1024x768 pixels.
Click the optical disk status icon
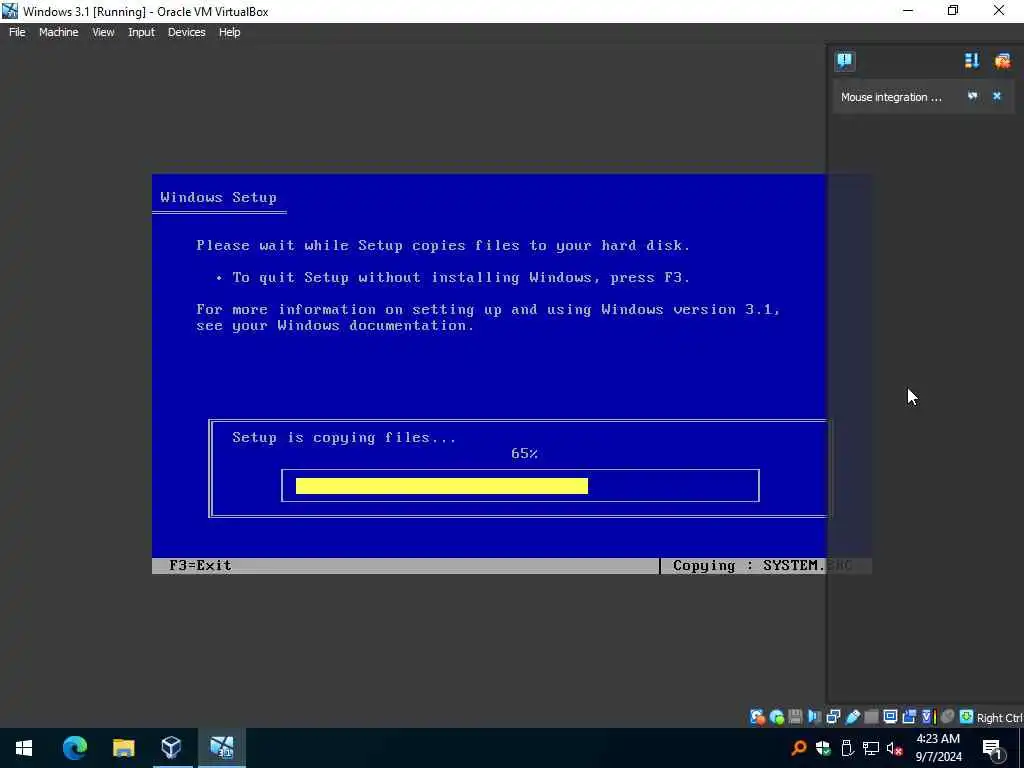click(776, 717)
